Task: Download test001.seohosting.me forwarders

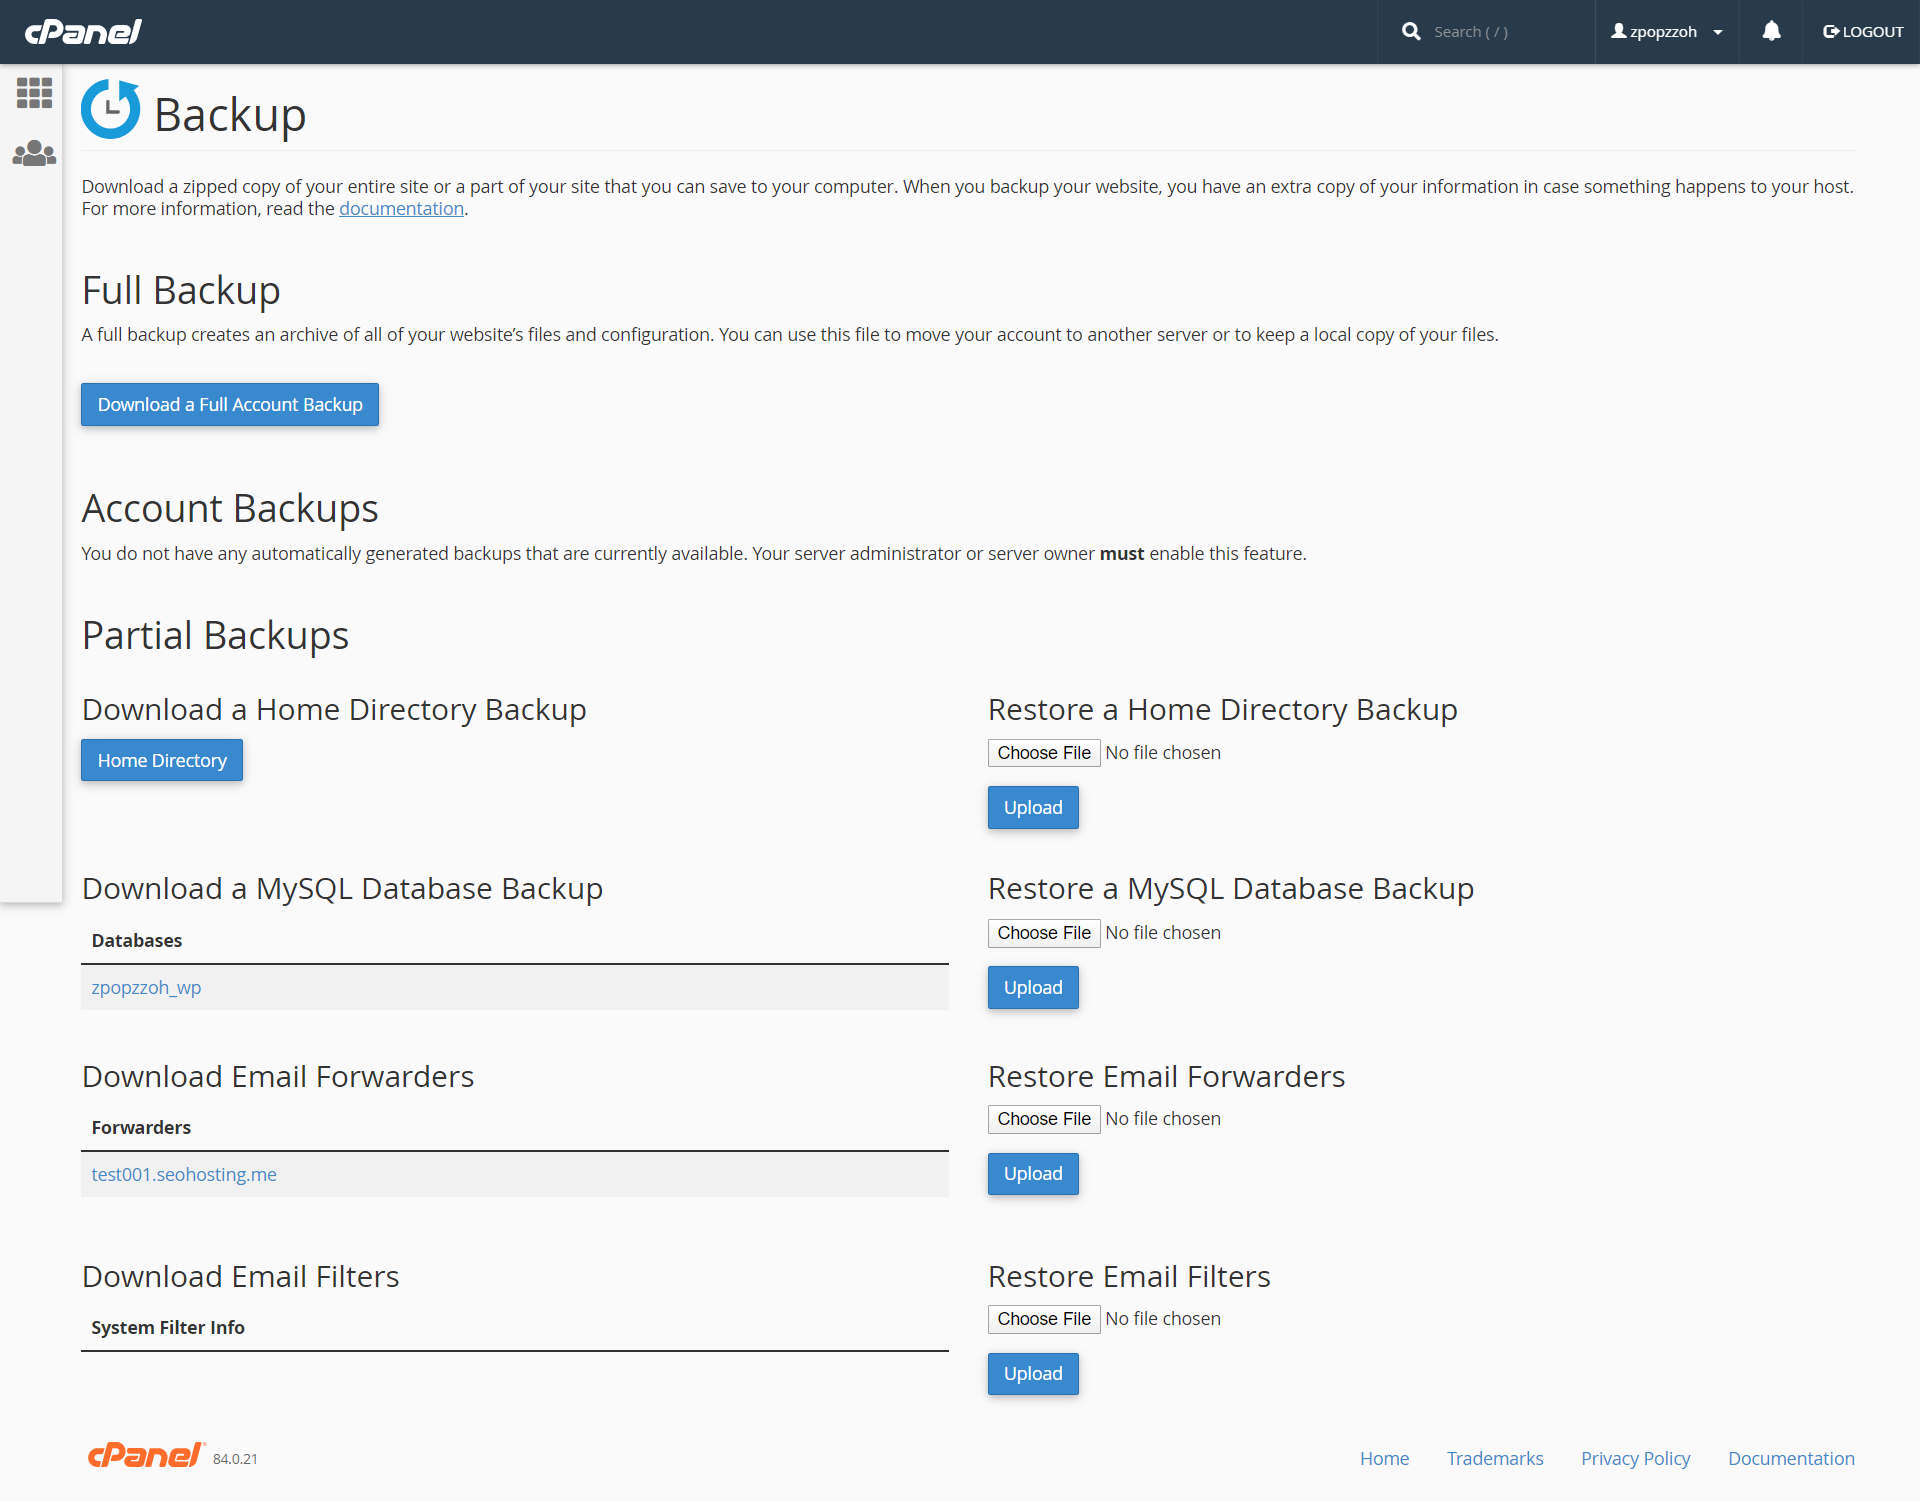Action: [184, 1174]
